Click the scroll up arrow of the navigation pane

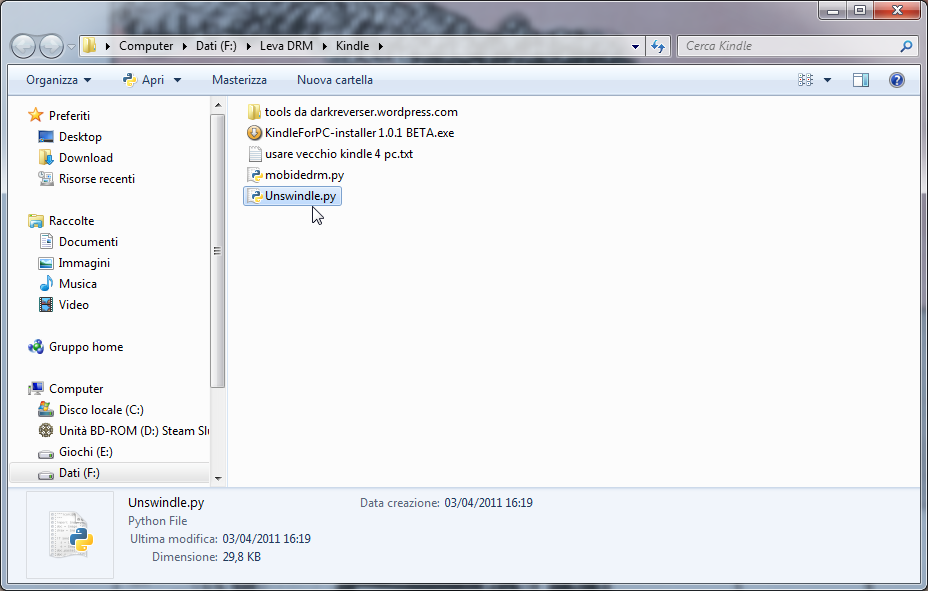pyautogui.click(x=218, y=105)
